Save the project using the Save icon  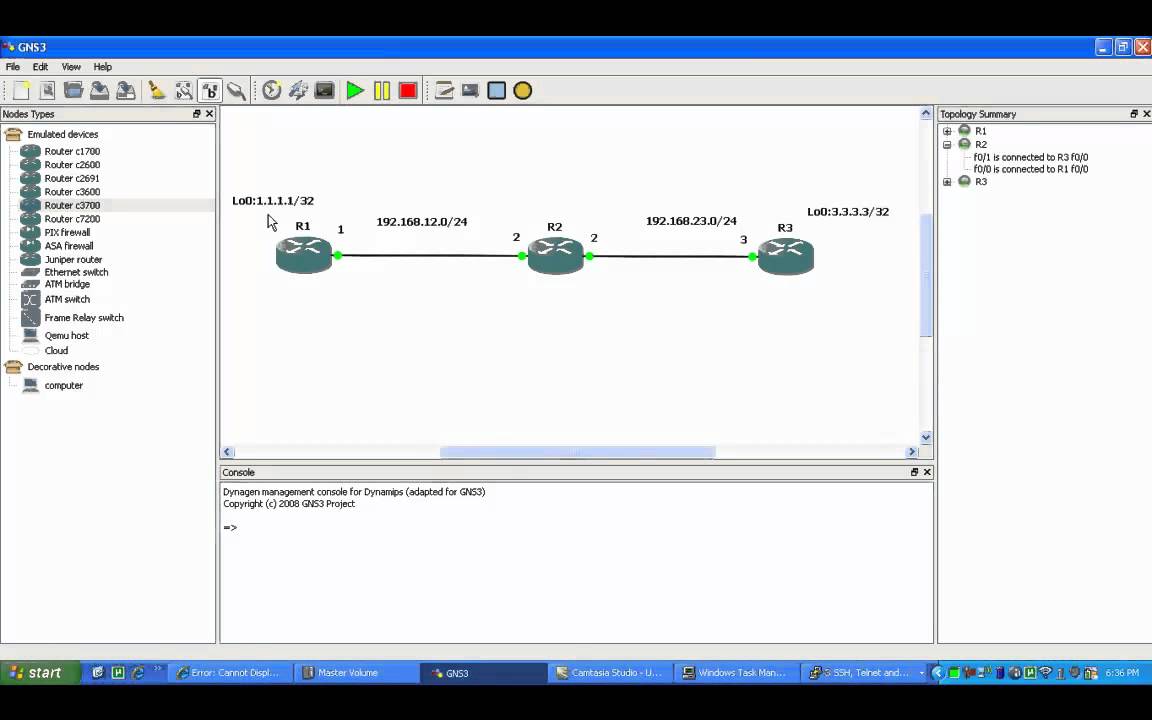[100, 90]
